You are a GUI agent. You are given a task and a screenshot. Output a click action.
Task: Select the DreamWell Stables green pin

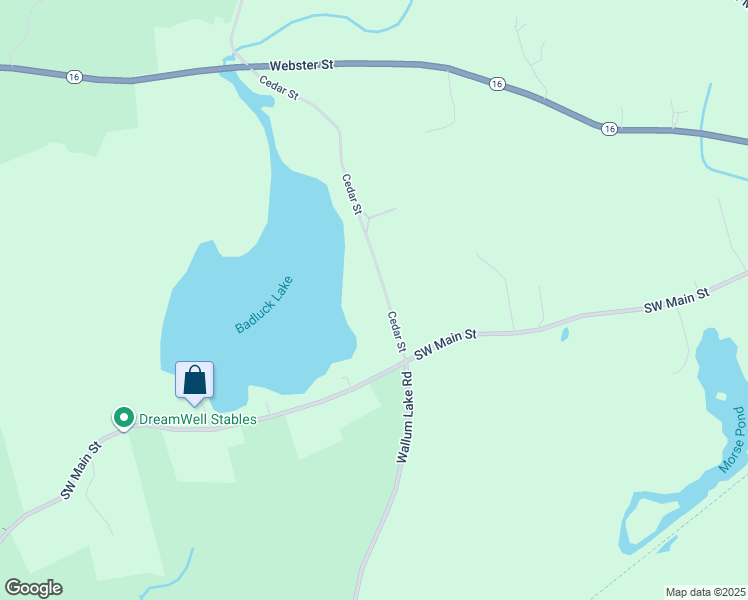click(x=124, y=419)
